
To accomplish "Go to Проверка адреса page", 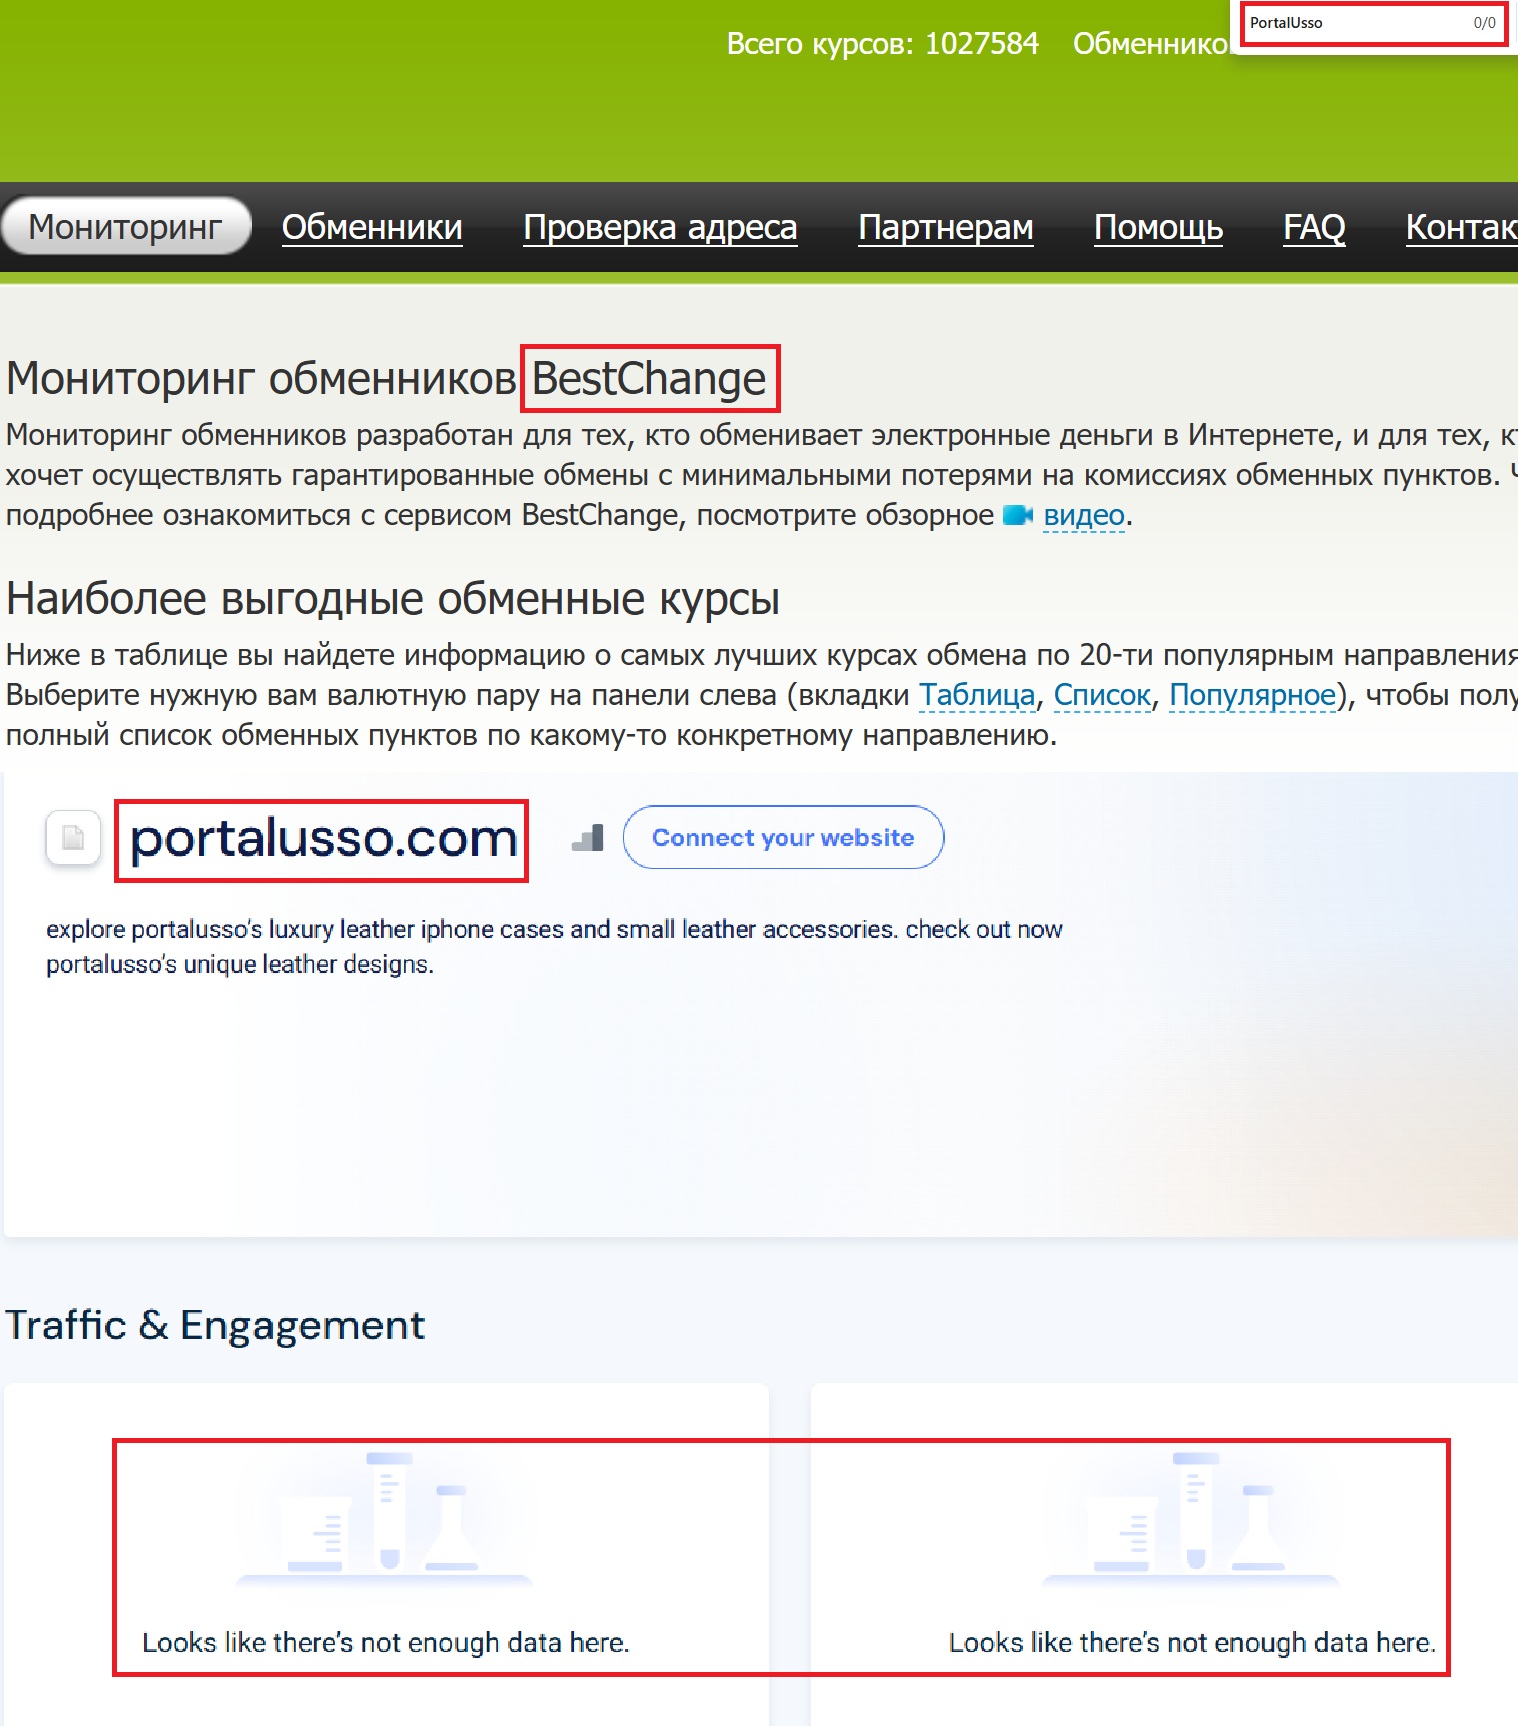I will pyautogui.click(x=660, y=227).
